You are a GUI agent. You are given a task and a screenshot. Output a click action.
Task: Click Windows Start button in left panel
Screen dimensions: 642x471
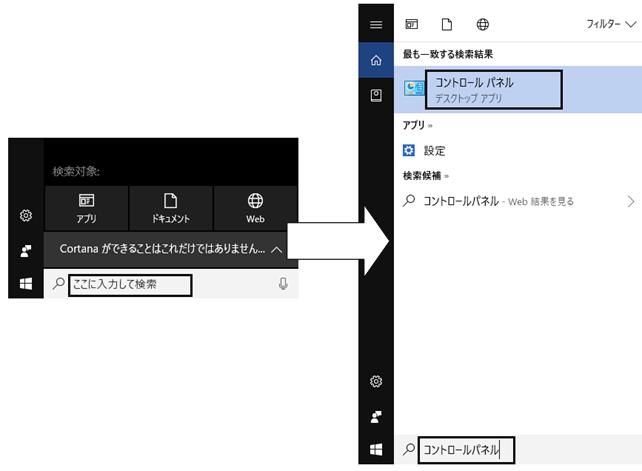coord(26,283)
